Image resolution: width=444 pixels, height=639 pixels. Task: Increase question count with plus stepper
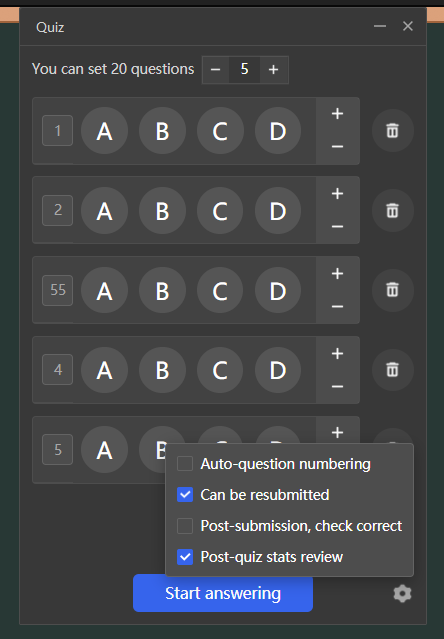click(274, 70)
